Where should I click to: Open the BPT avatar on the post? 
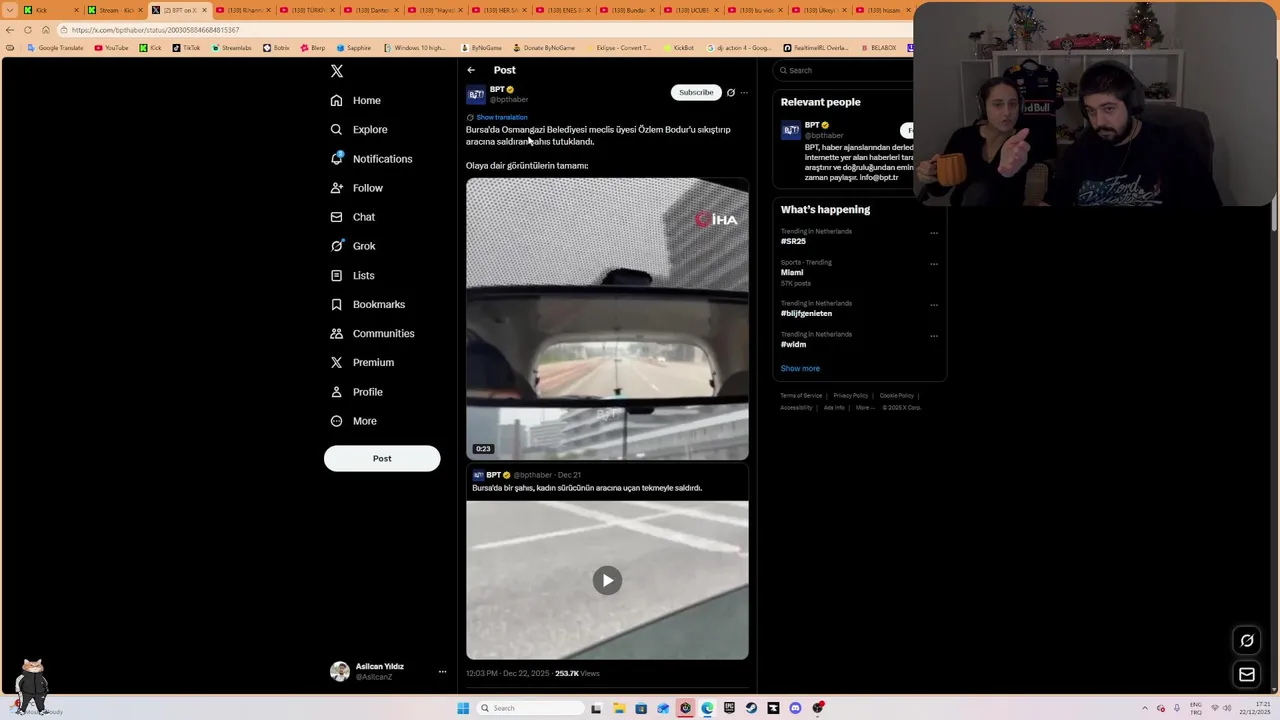[x=476, y=95]
